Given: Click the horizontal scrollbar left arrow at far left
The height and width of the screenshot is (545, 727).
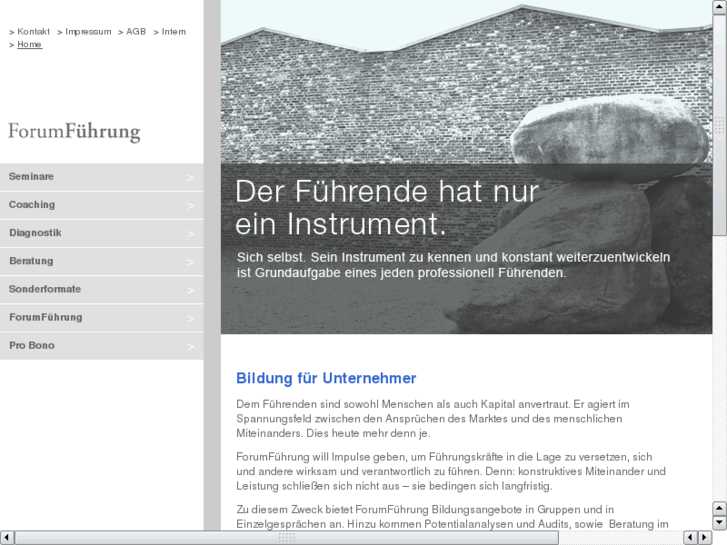Looking at the screenshot, I should (x=7, y=538).
